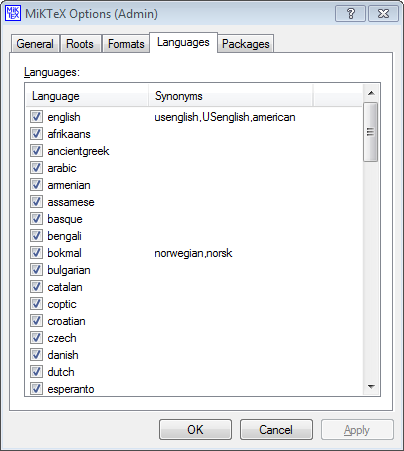The image size is (404, 451).
Task: Select the bulgarian row in list
Action: pos(194,270)
